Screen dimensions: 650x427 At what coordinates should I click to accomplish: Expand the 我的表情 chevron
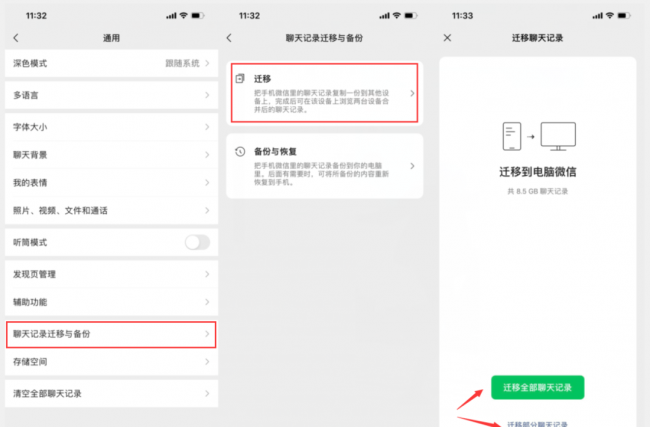207,182
